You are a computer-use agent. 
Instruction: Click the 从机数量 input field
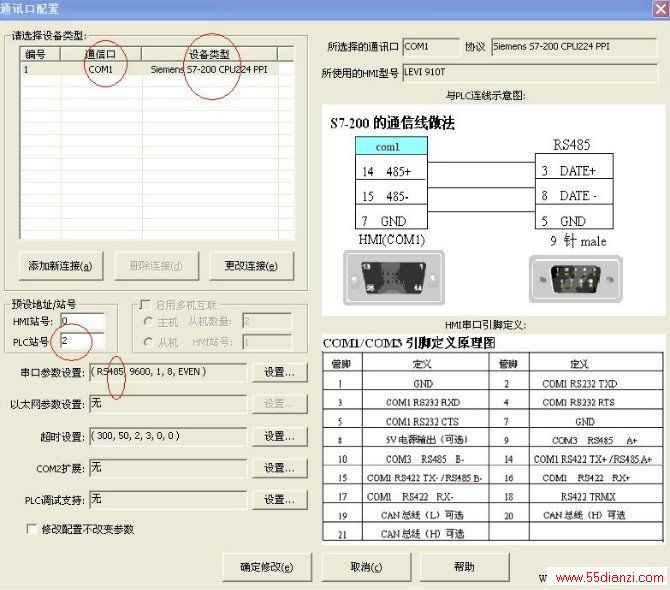click(x=267, y=321)
